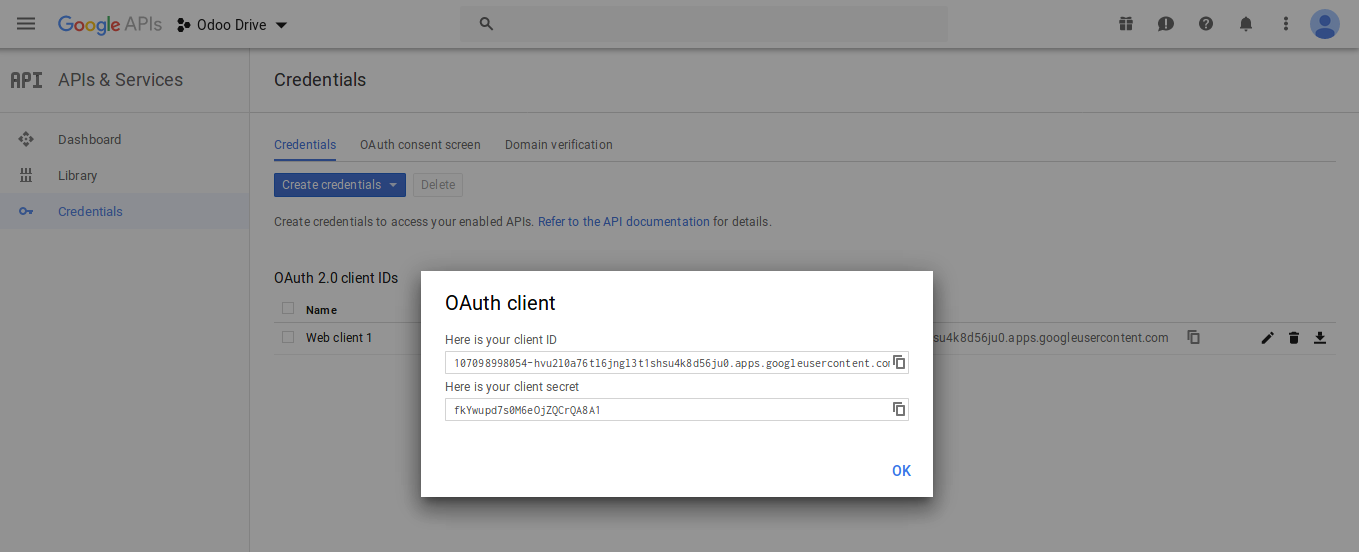1359x552 pixels.
Task: Switch to Domain verification tab
Action: coord(558,145)
